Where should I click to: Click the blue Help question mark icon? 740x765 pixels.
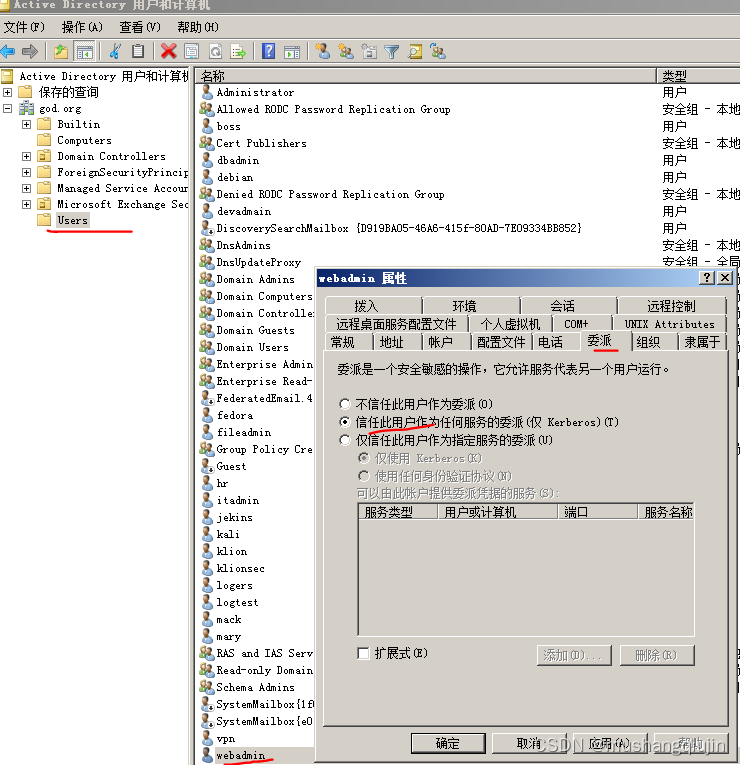point(268,51)
